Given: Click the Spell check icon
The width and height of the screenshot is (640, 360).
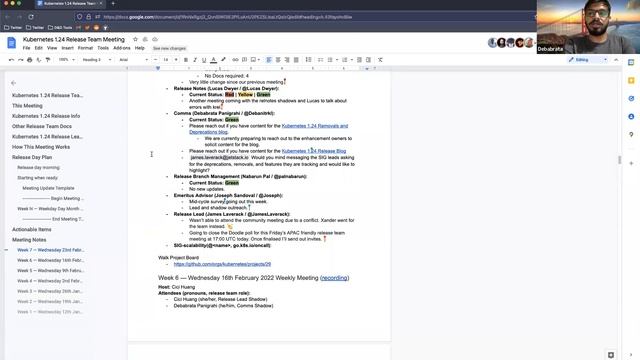Looking at the screenshot, I should coord(39,60).
